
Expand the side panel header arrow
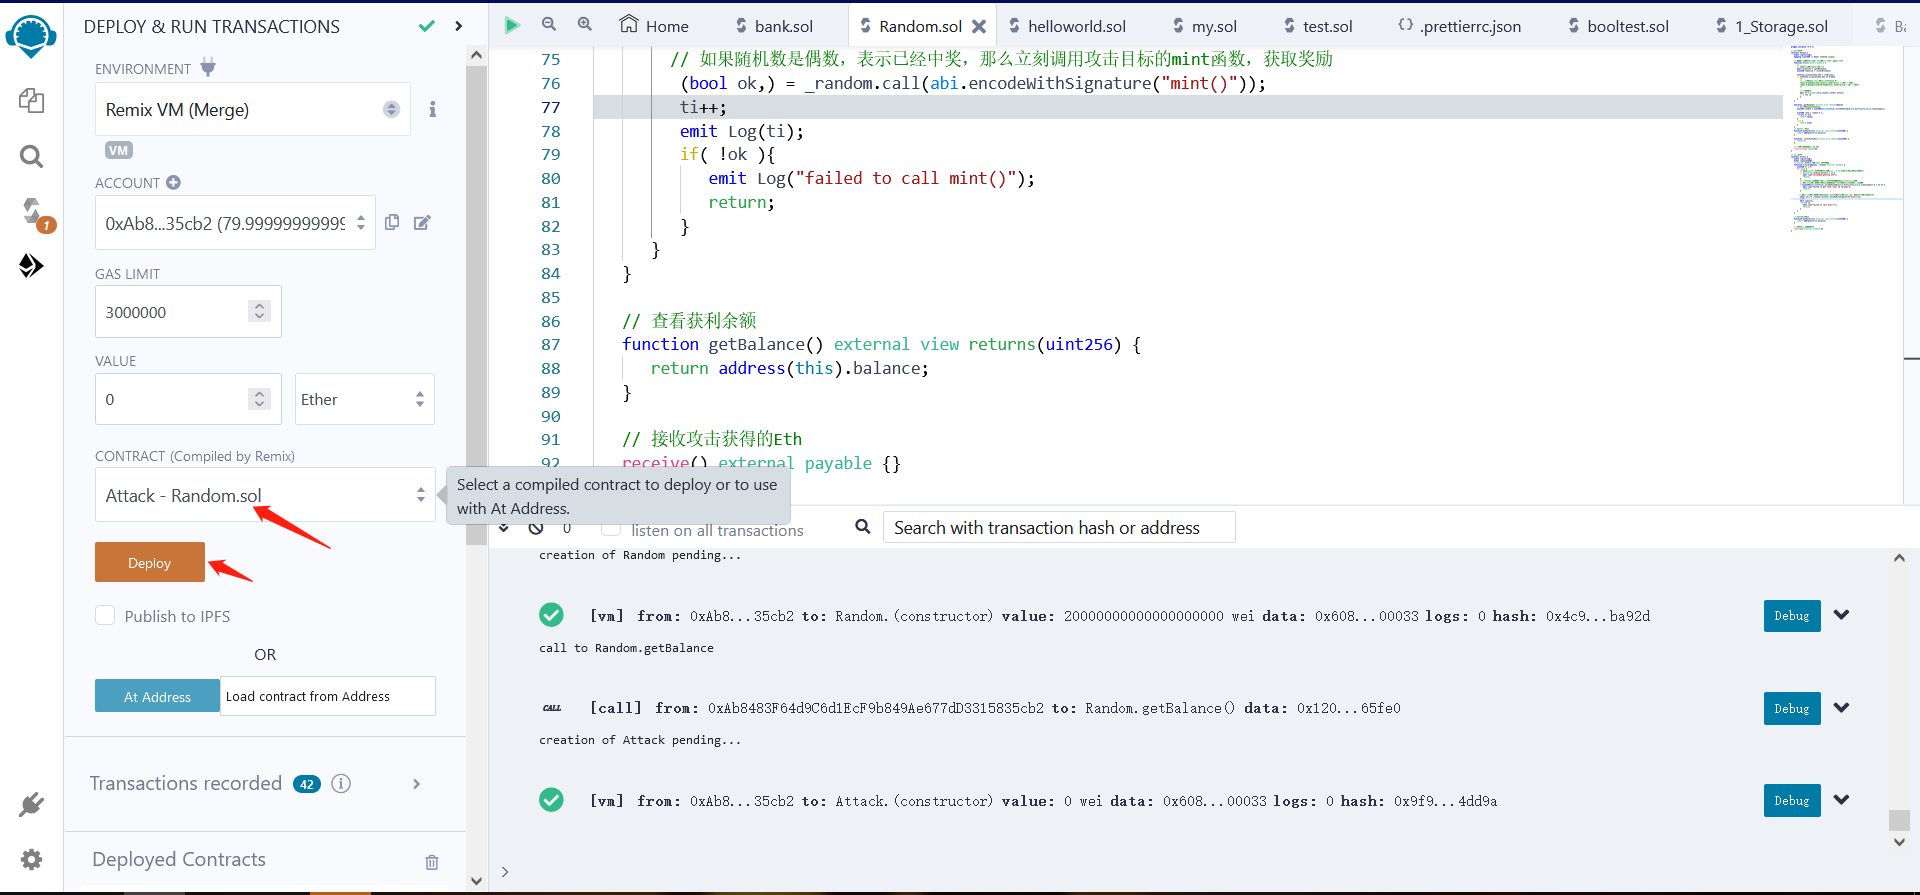(x=458, y=26)
